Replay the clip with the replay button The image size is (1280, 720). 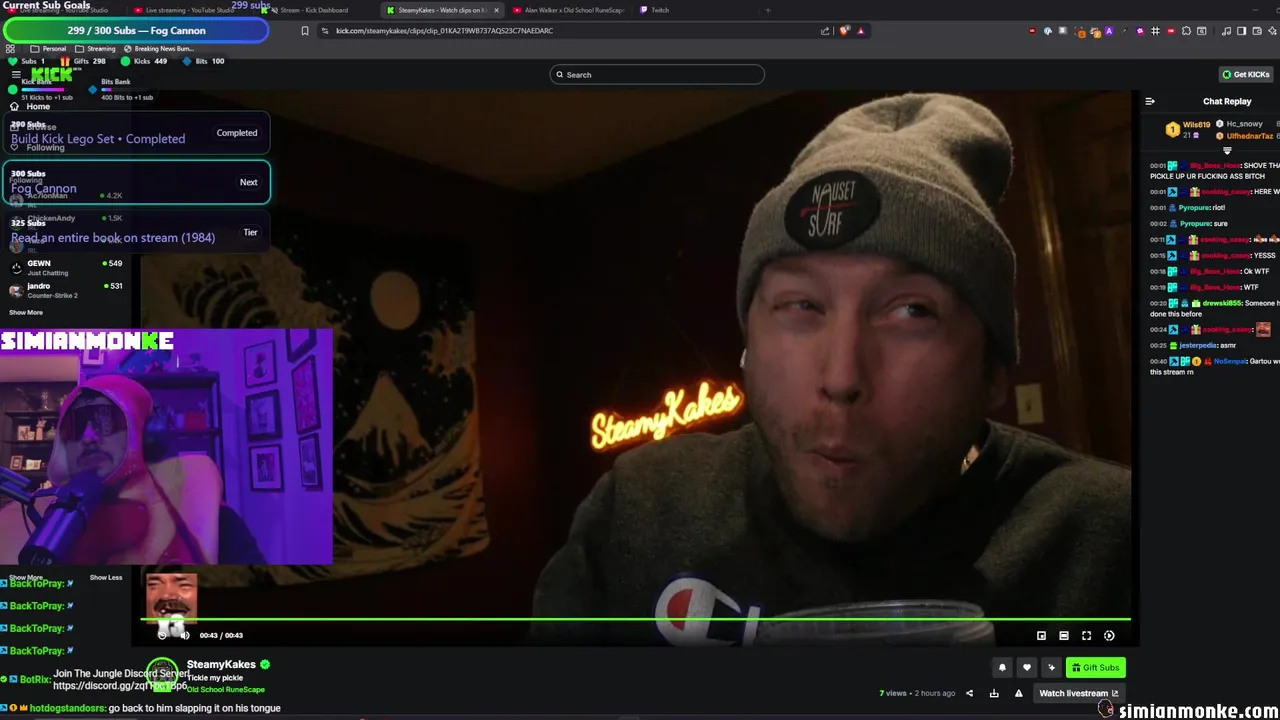[x=162, y=635]
